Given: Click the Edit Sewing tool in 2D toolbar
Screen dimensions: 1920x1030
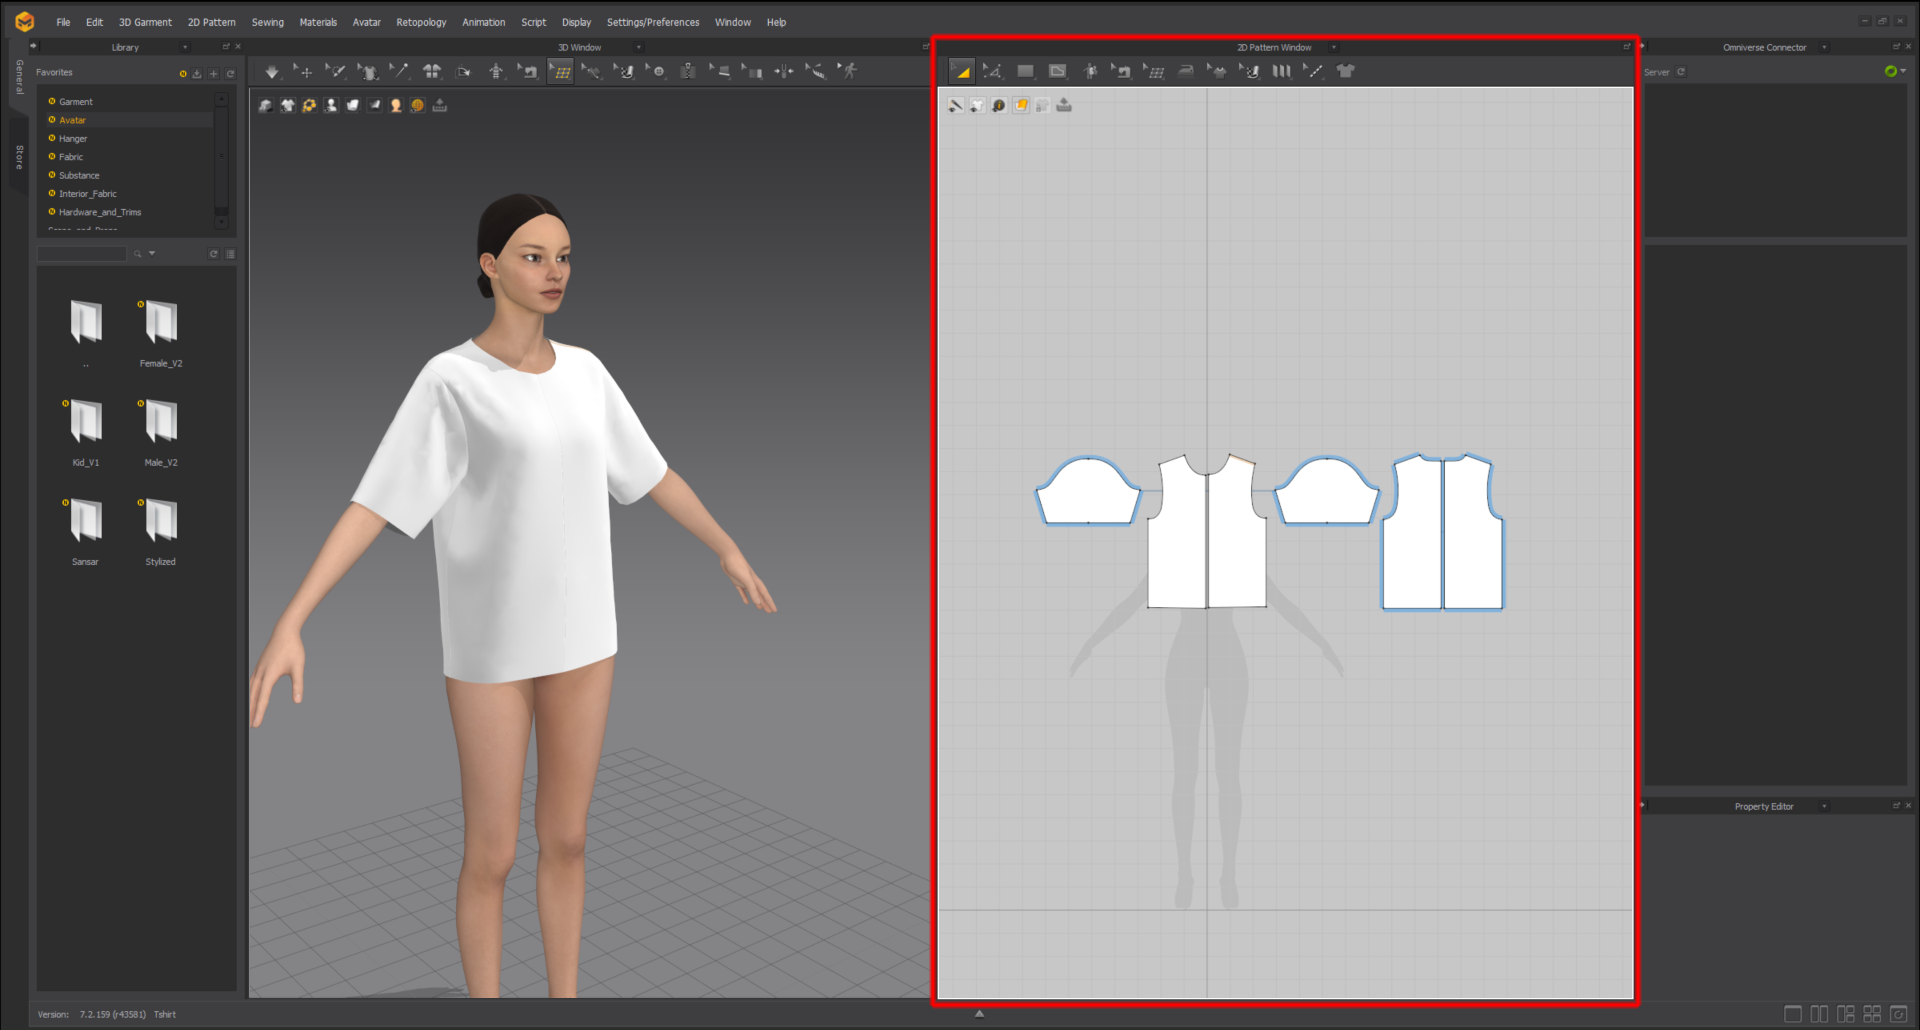Looking at the screenshot, I should (x=1122, y=71).
